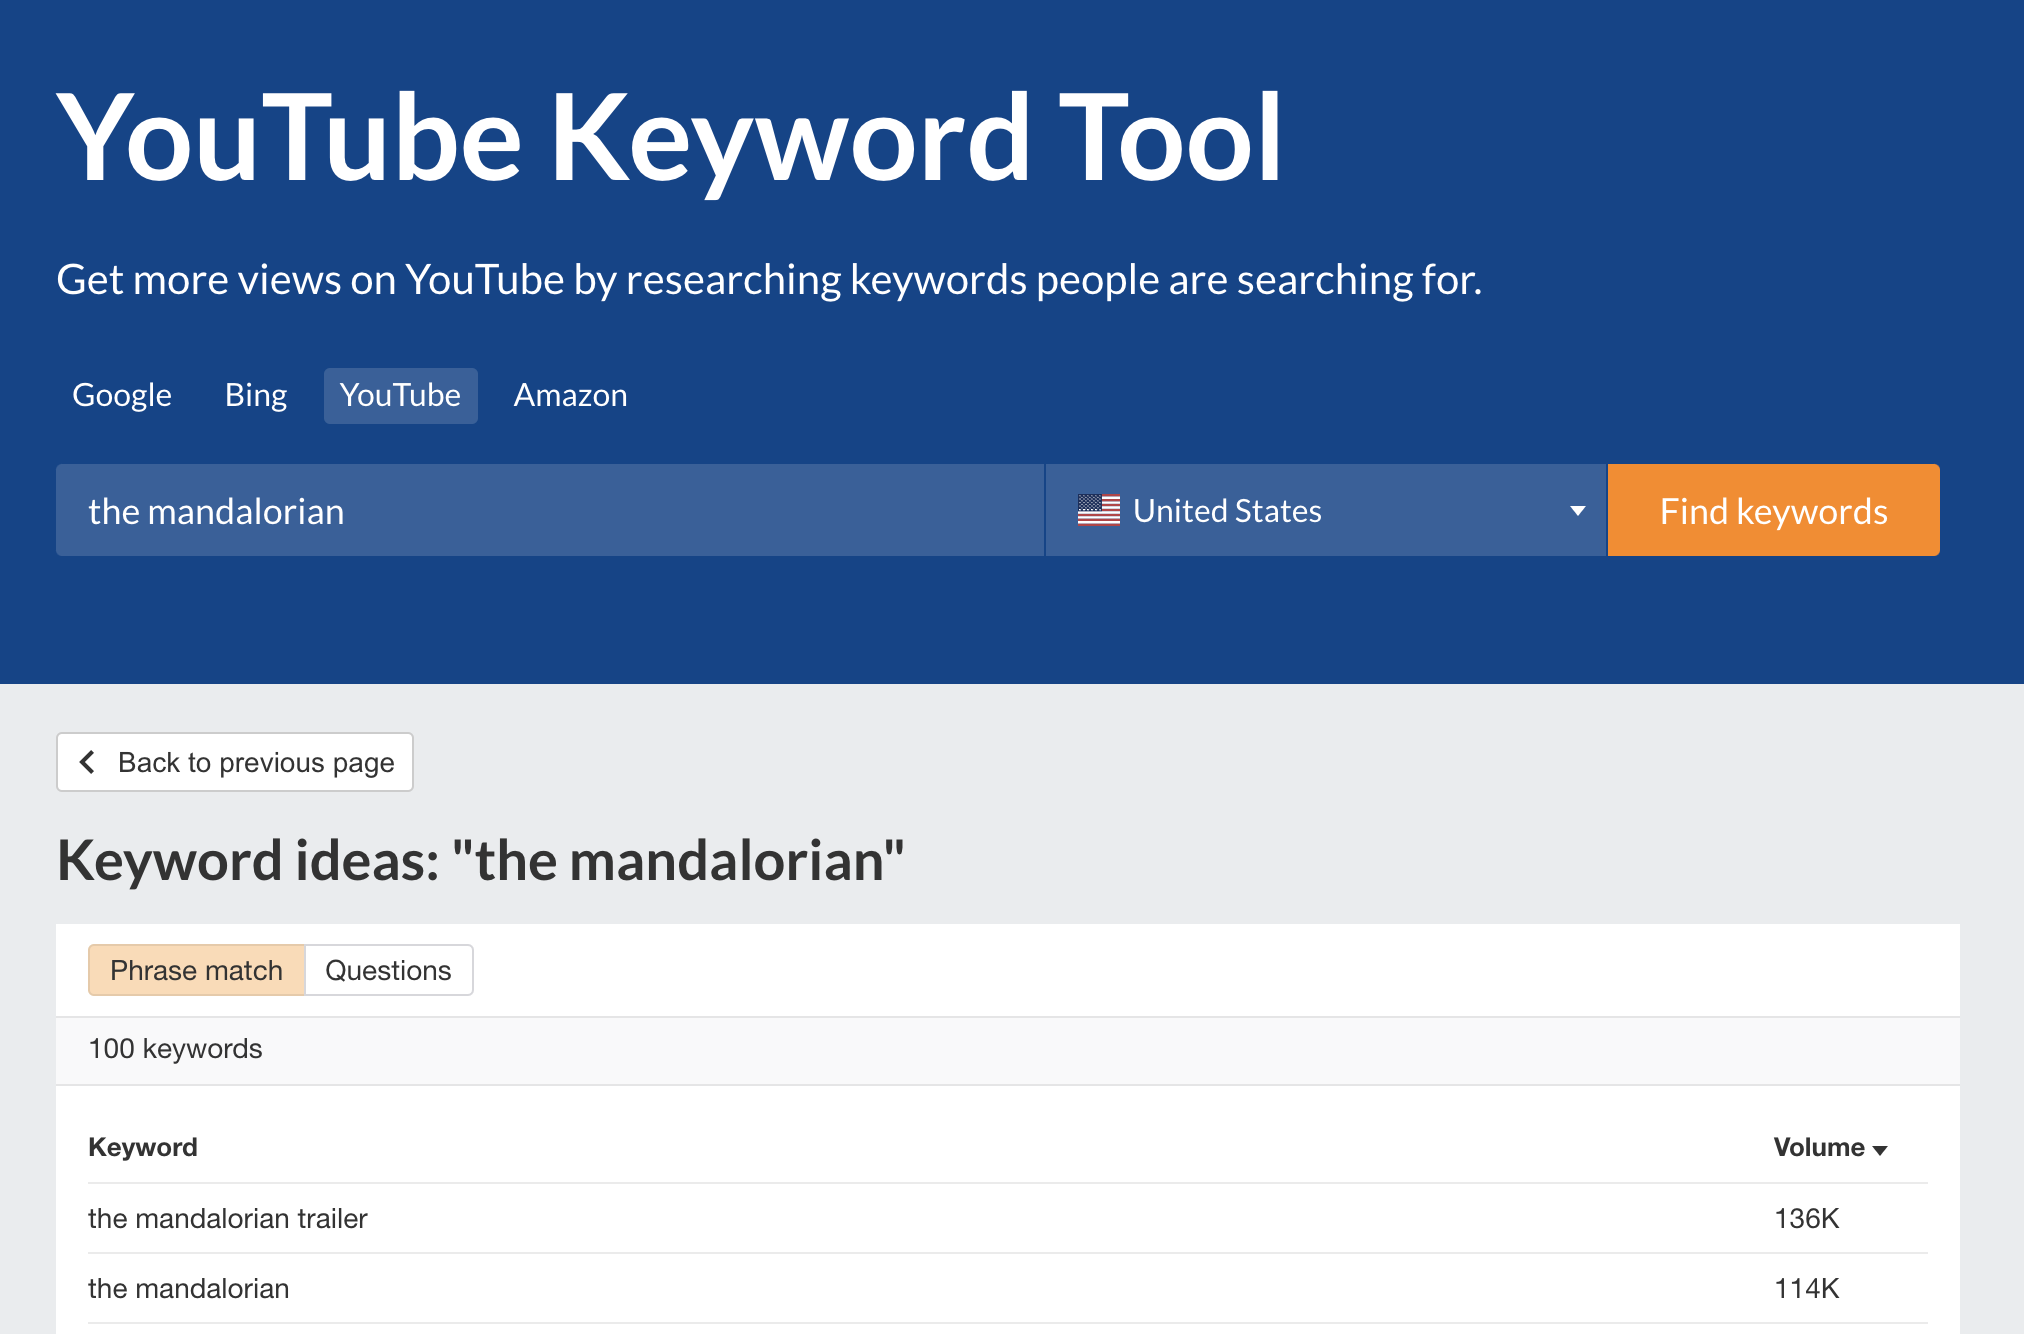Select the Bing tab
This screenshot has height=1334, width=2024.
click(256, 396)
